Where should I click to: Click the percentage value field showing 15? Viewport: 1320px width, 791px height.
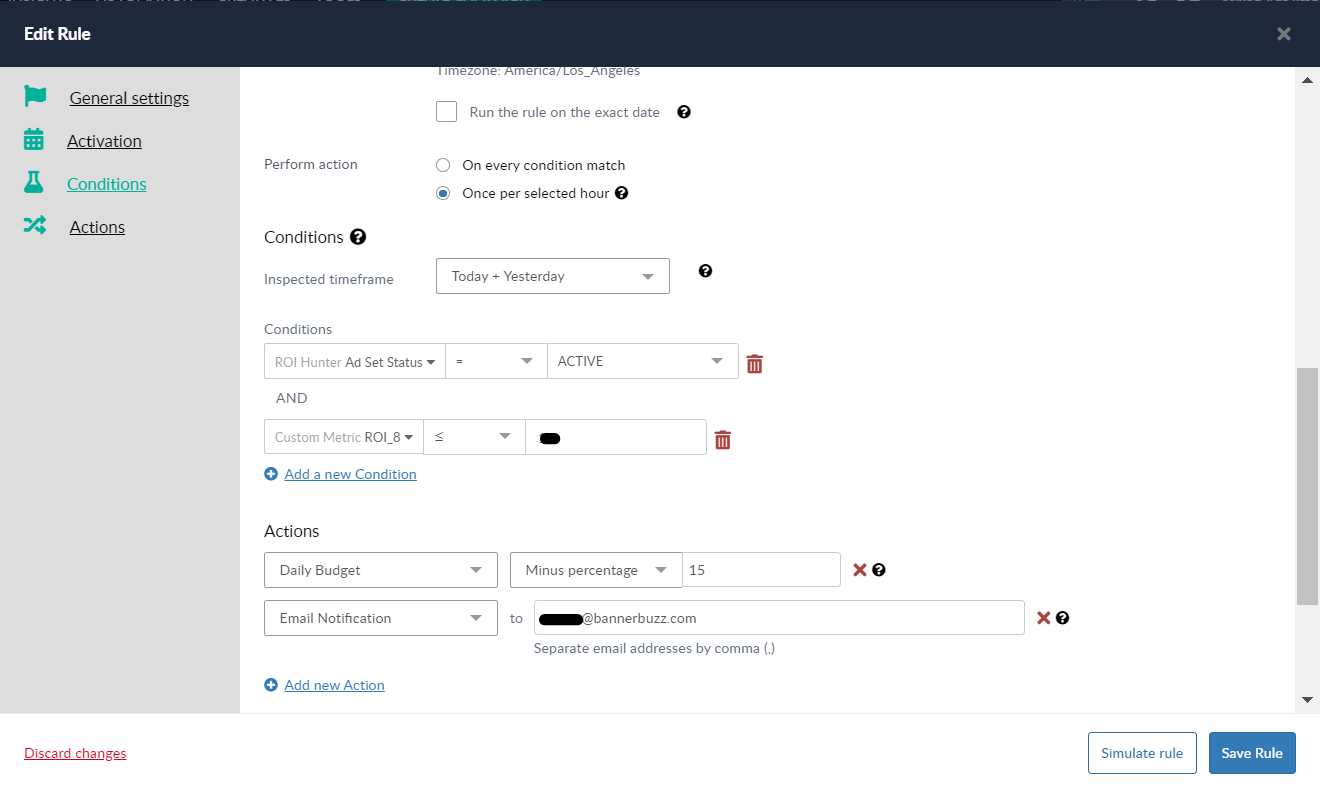click(762, 570)
